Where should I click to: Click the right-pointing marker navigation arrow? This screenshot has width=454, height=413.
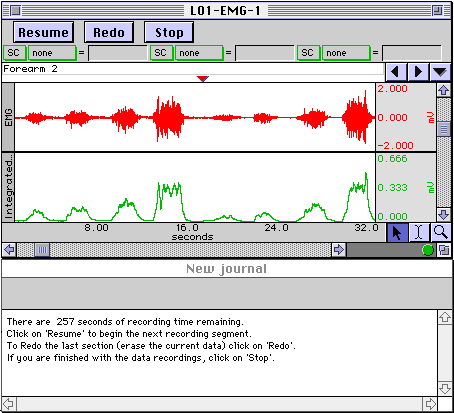point(418,72)
